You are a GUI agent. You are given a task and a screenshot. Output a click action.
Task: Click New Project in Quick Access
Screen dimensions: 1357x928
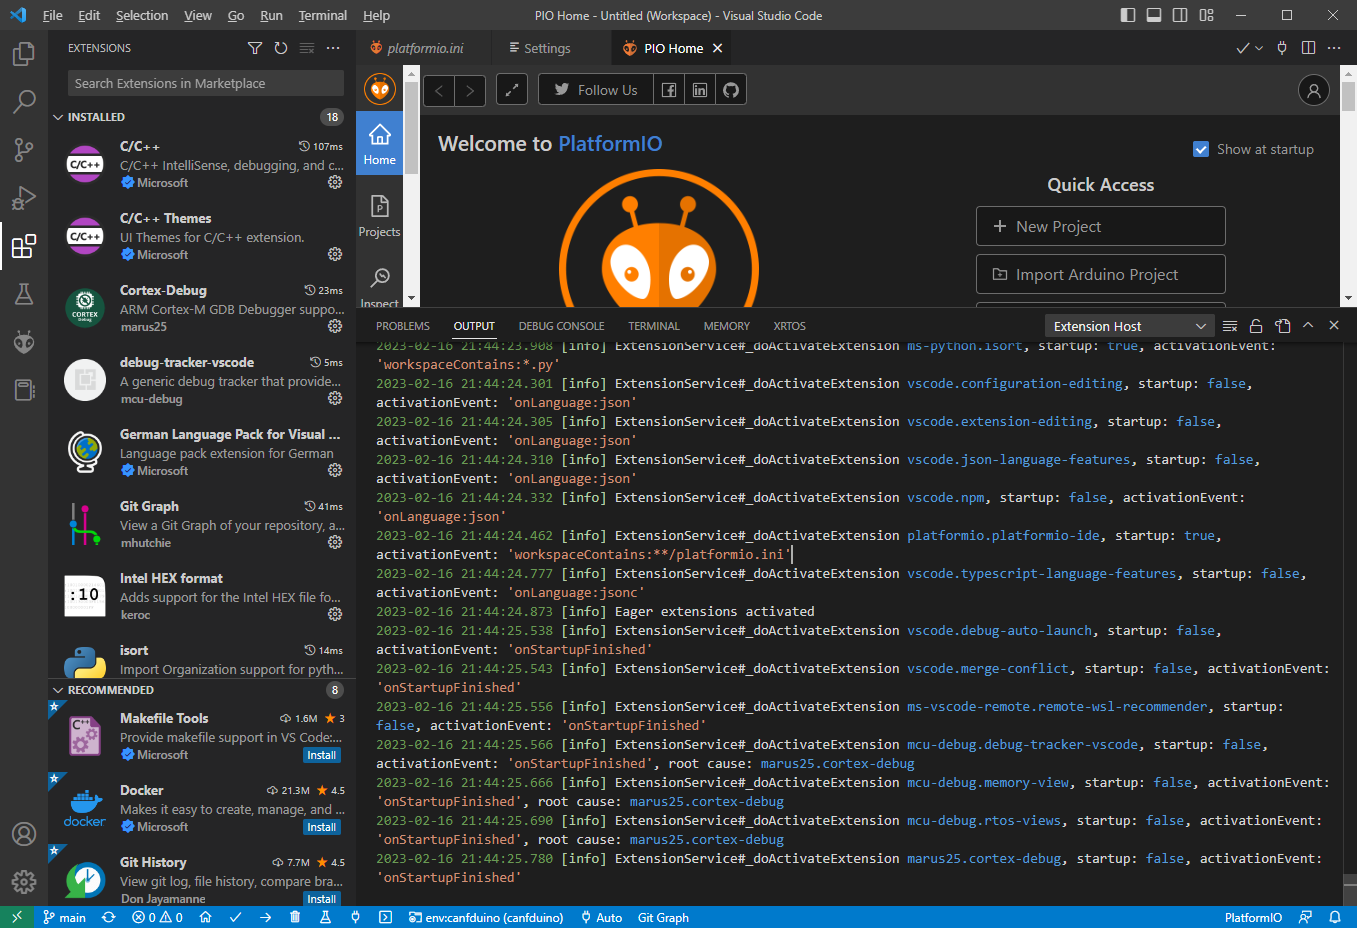point(1101,226)
